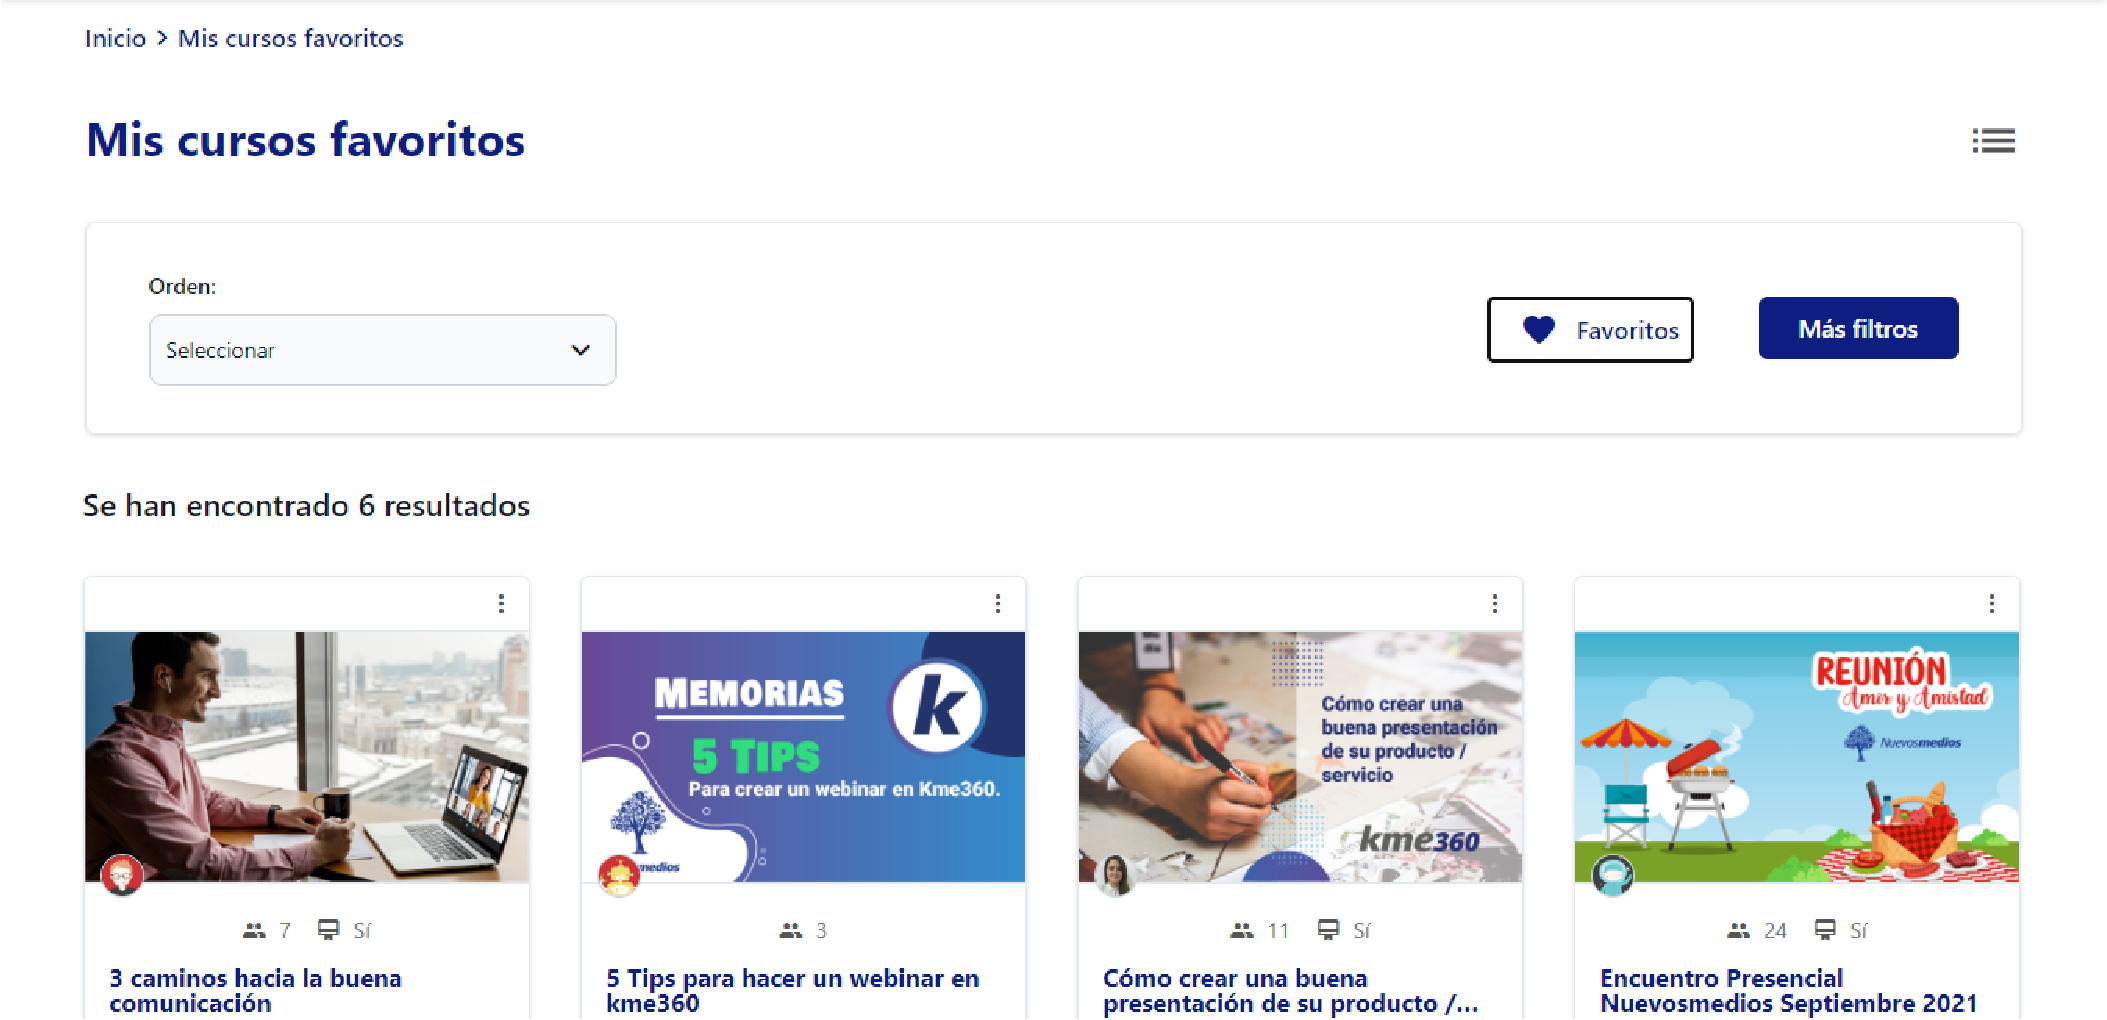Toggle the Favoritos heart filter
This screenshot has width=2107, height=1020.
1590,330
